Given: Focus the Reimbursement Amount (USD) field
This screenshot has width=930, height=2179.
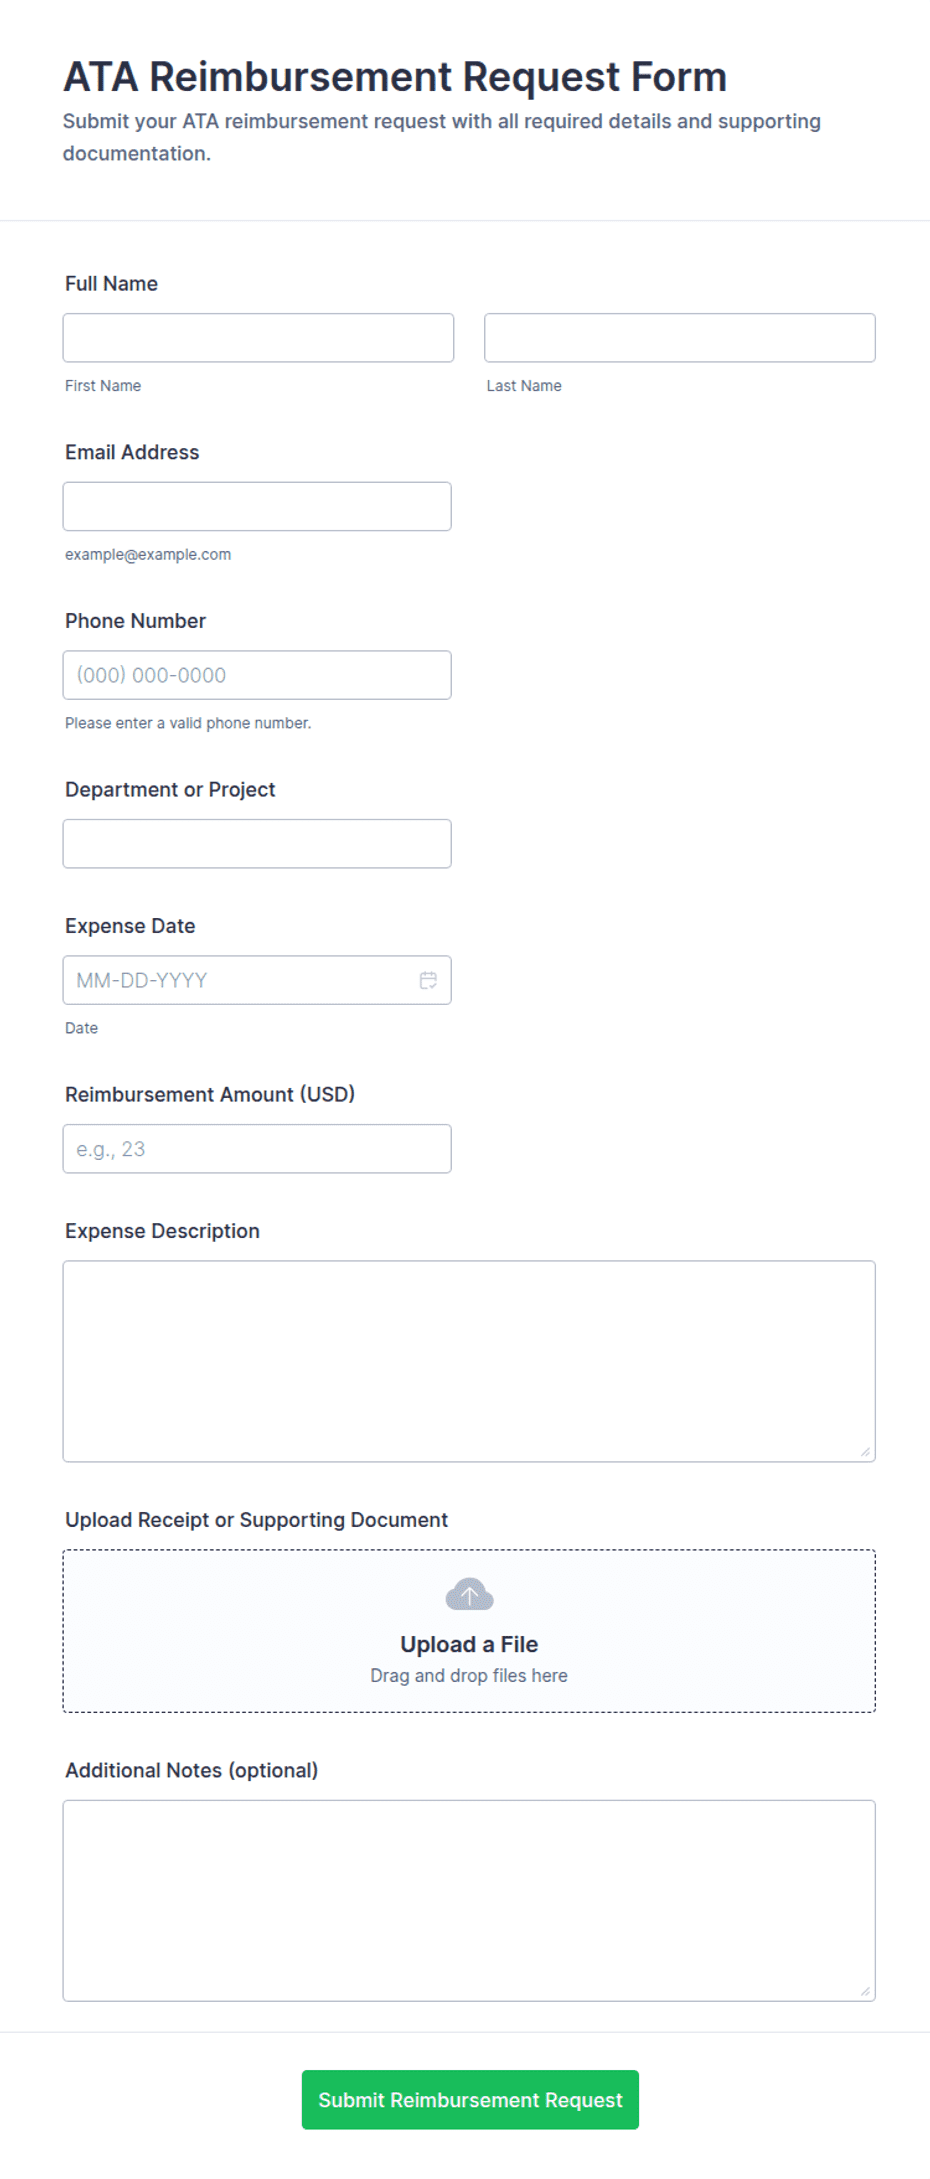Looking at the screenshot, I should (x=257, y=1149).
